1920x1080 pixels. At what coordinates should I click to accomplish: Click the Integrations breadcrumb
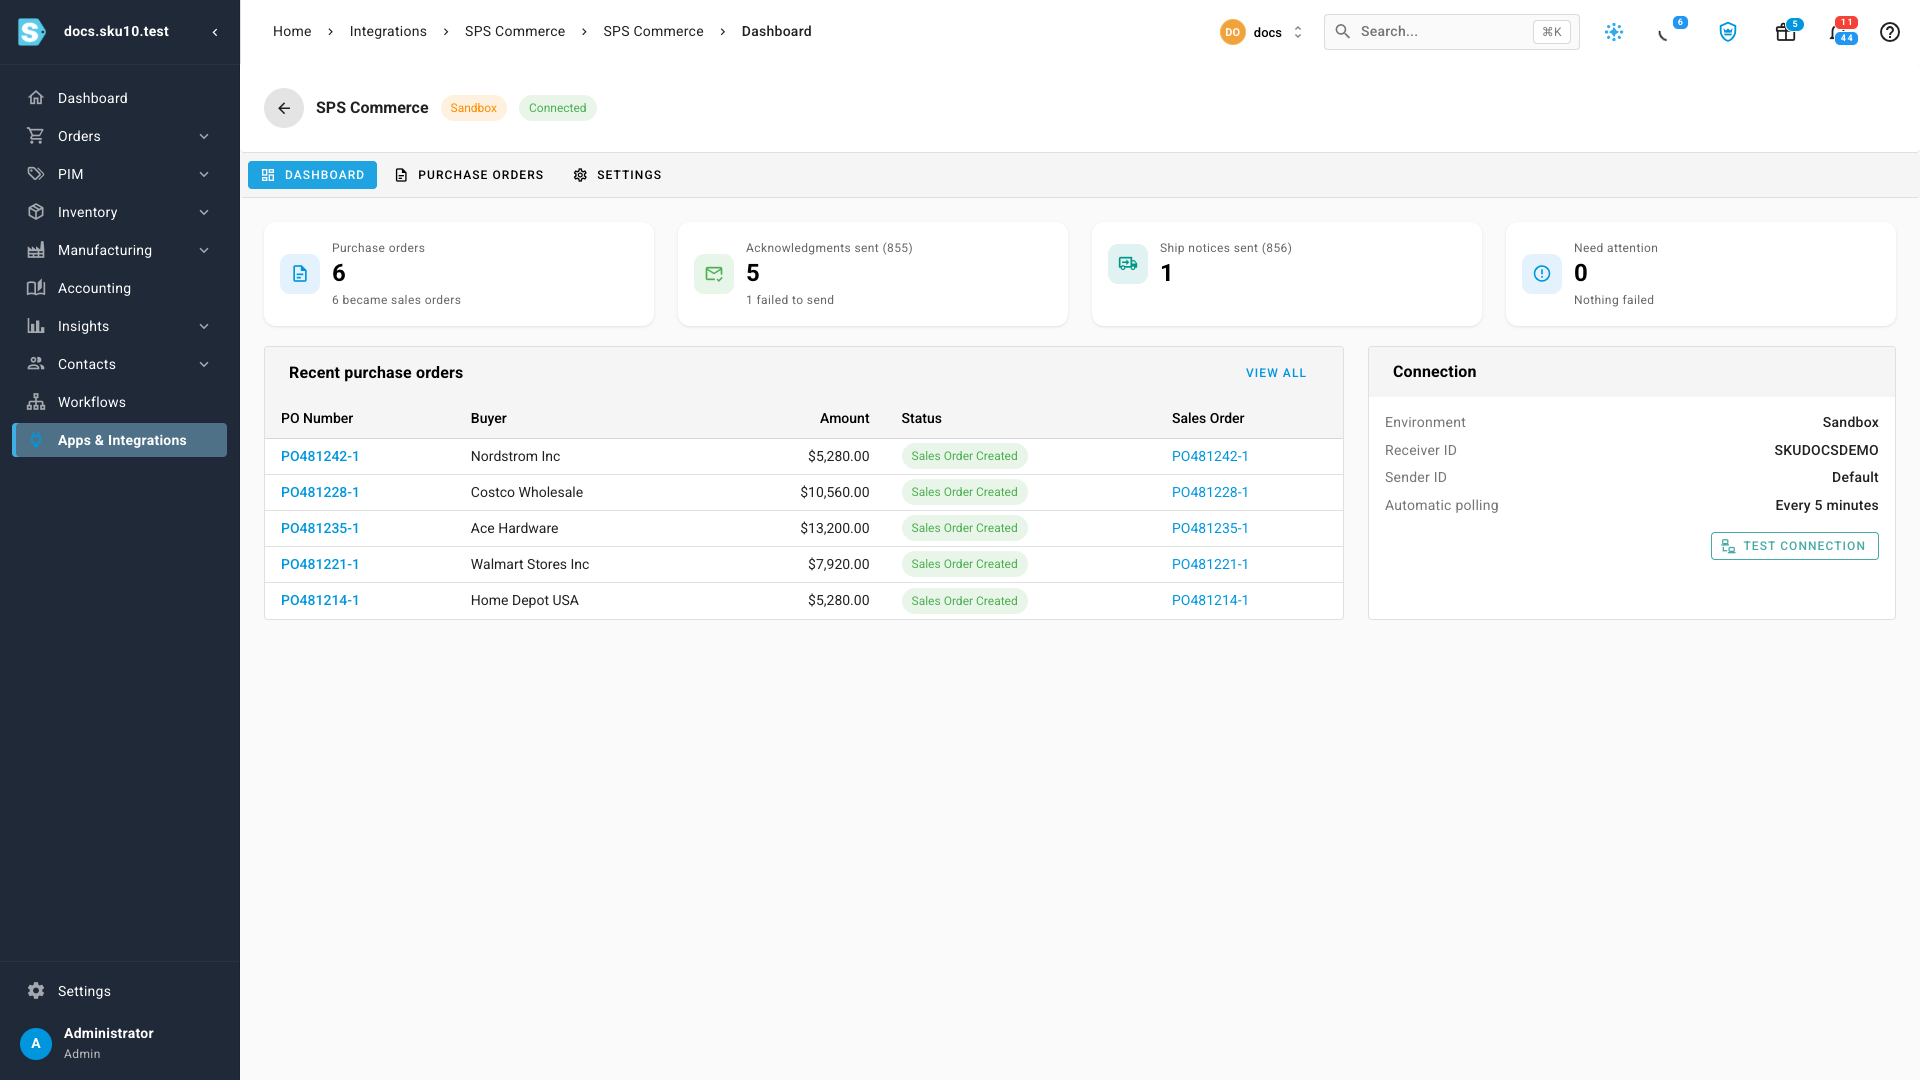point(388,32)
